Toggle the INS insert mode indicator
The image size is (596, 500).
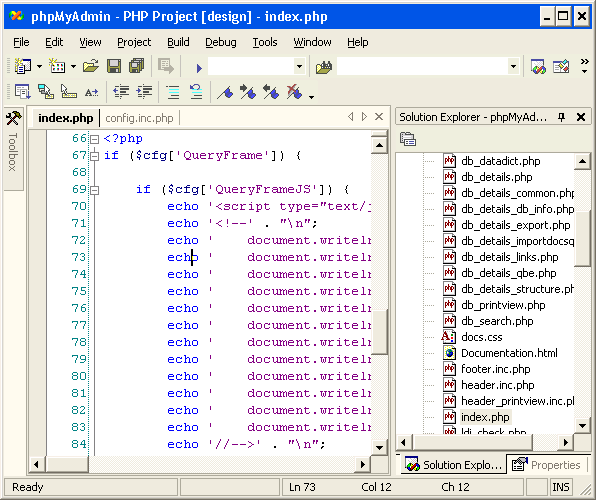[561, 487]
